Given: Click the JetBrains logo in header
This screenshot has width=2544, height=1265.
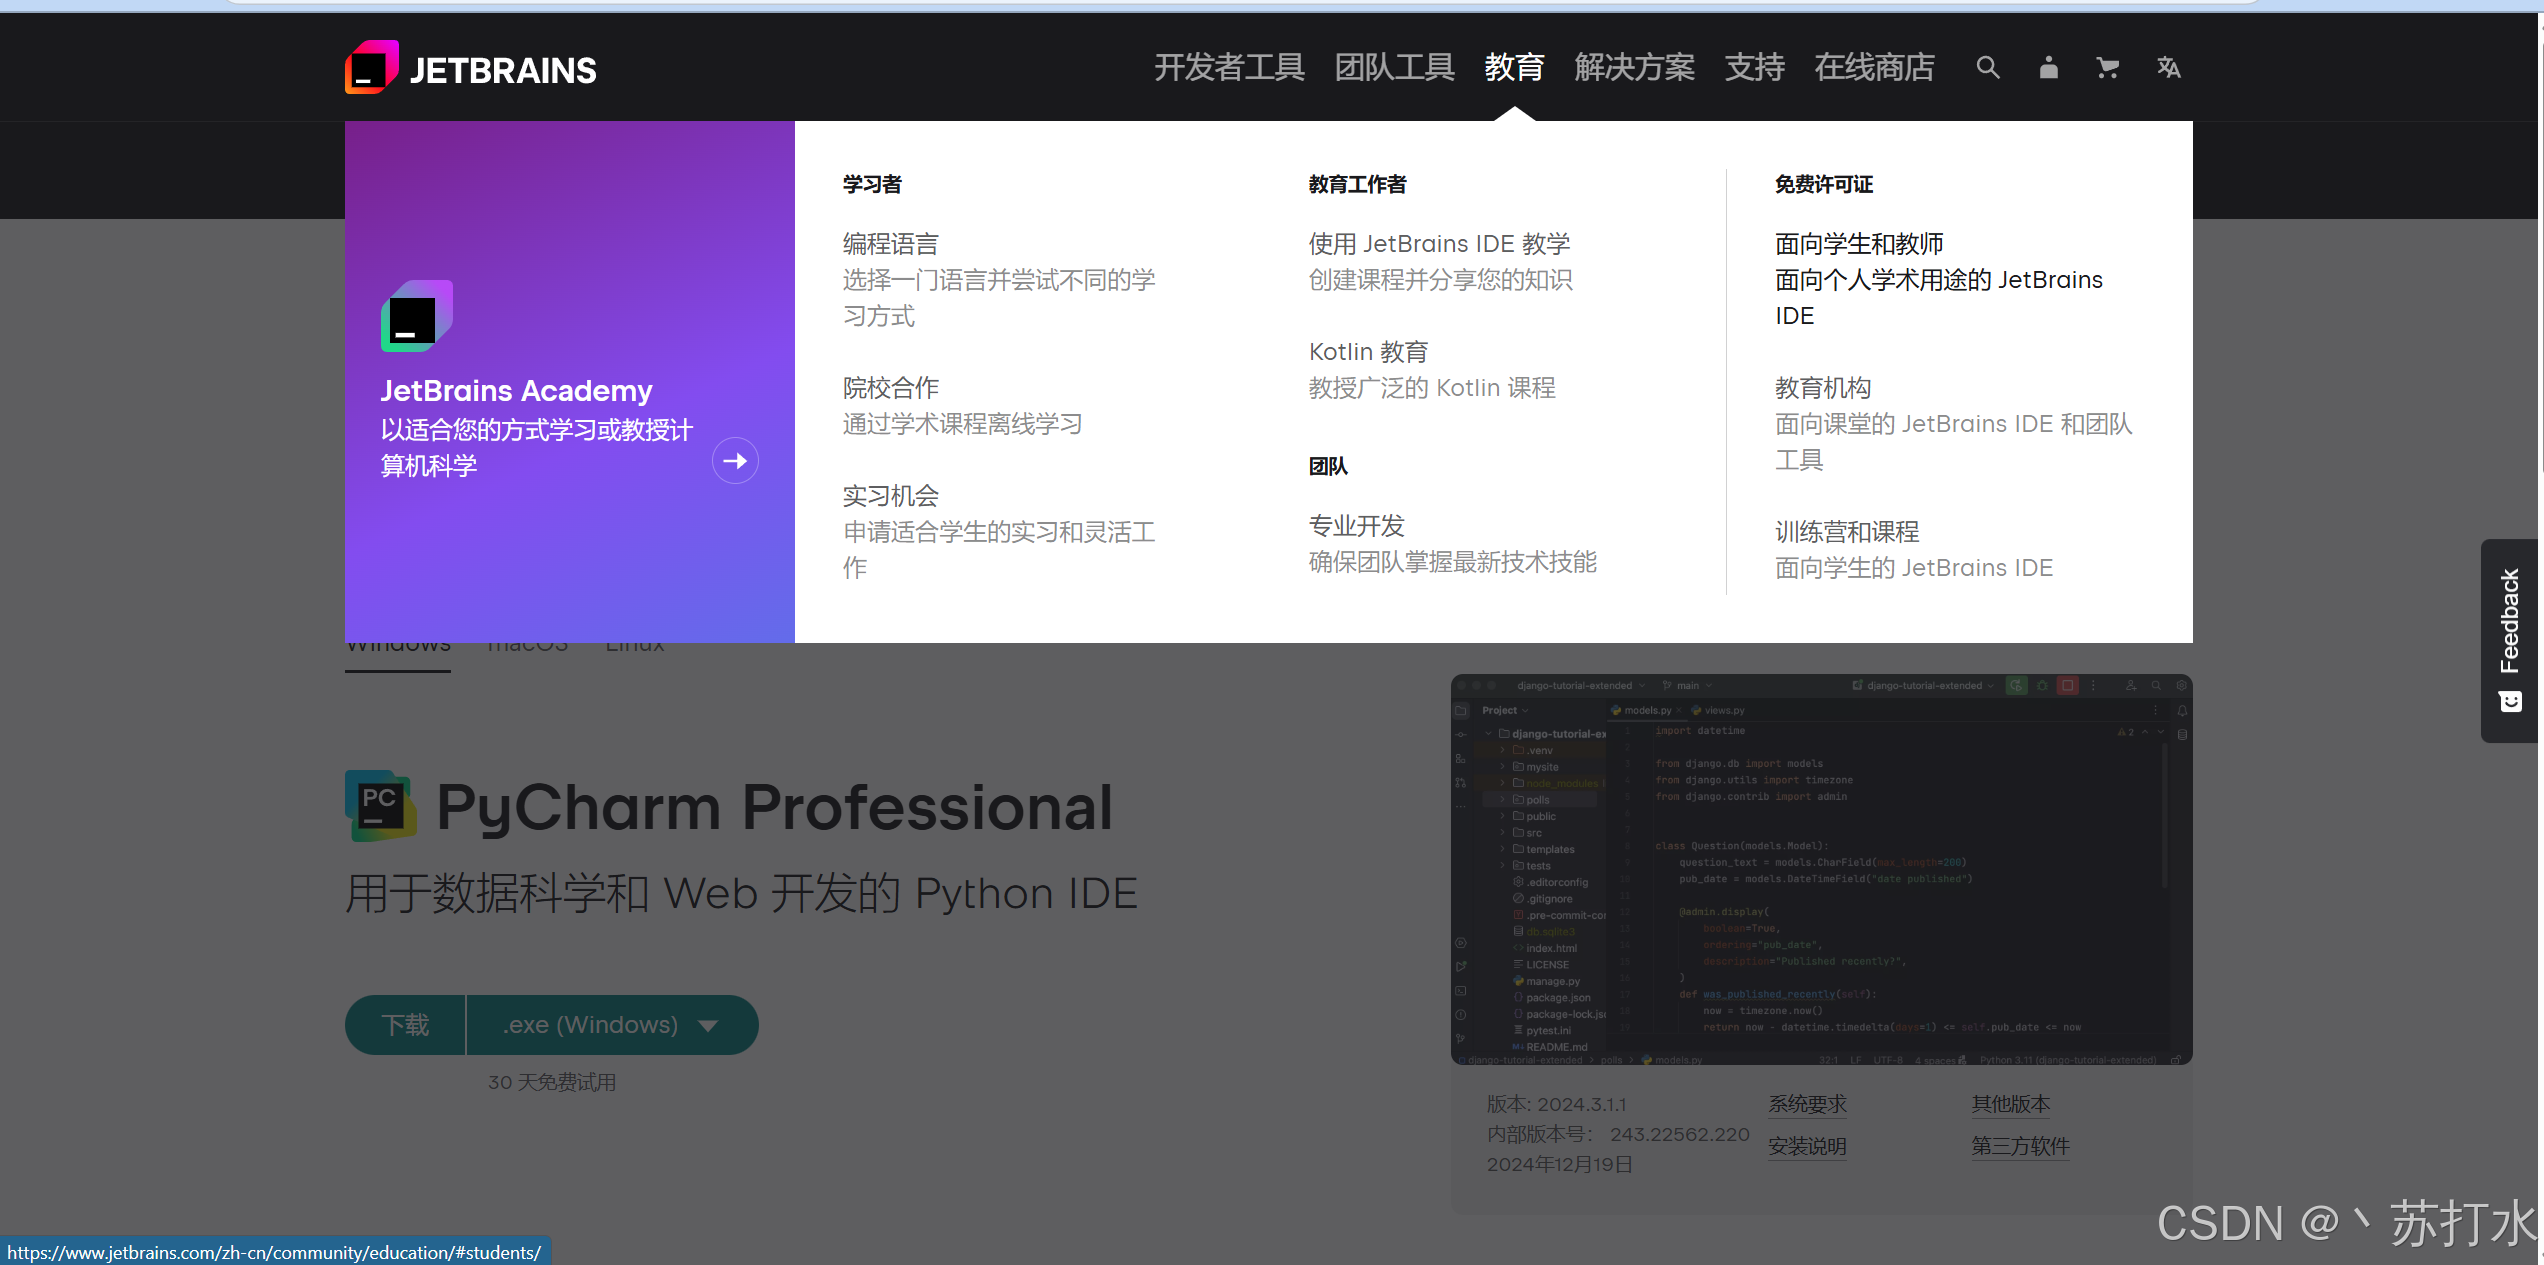Looking at the screenshot, I should click(x=471, y=68).
